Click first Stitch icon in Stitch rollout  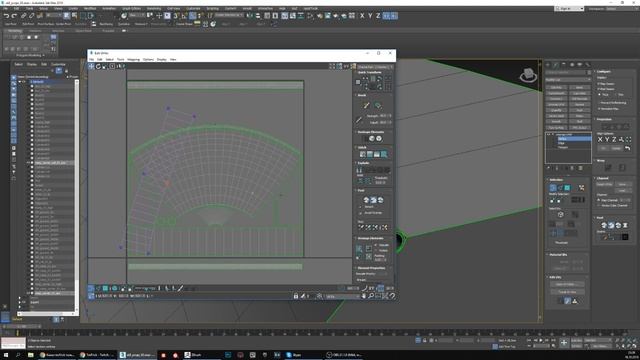(x=362, y=154)
